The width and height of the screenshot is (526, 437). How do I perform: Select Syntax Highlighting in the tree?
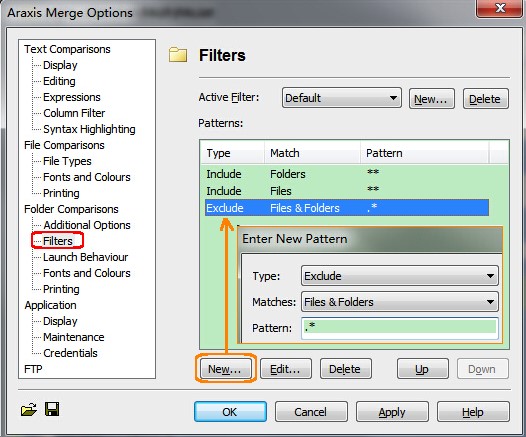tap(89, 129)
